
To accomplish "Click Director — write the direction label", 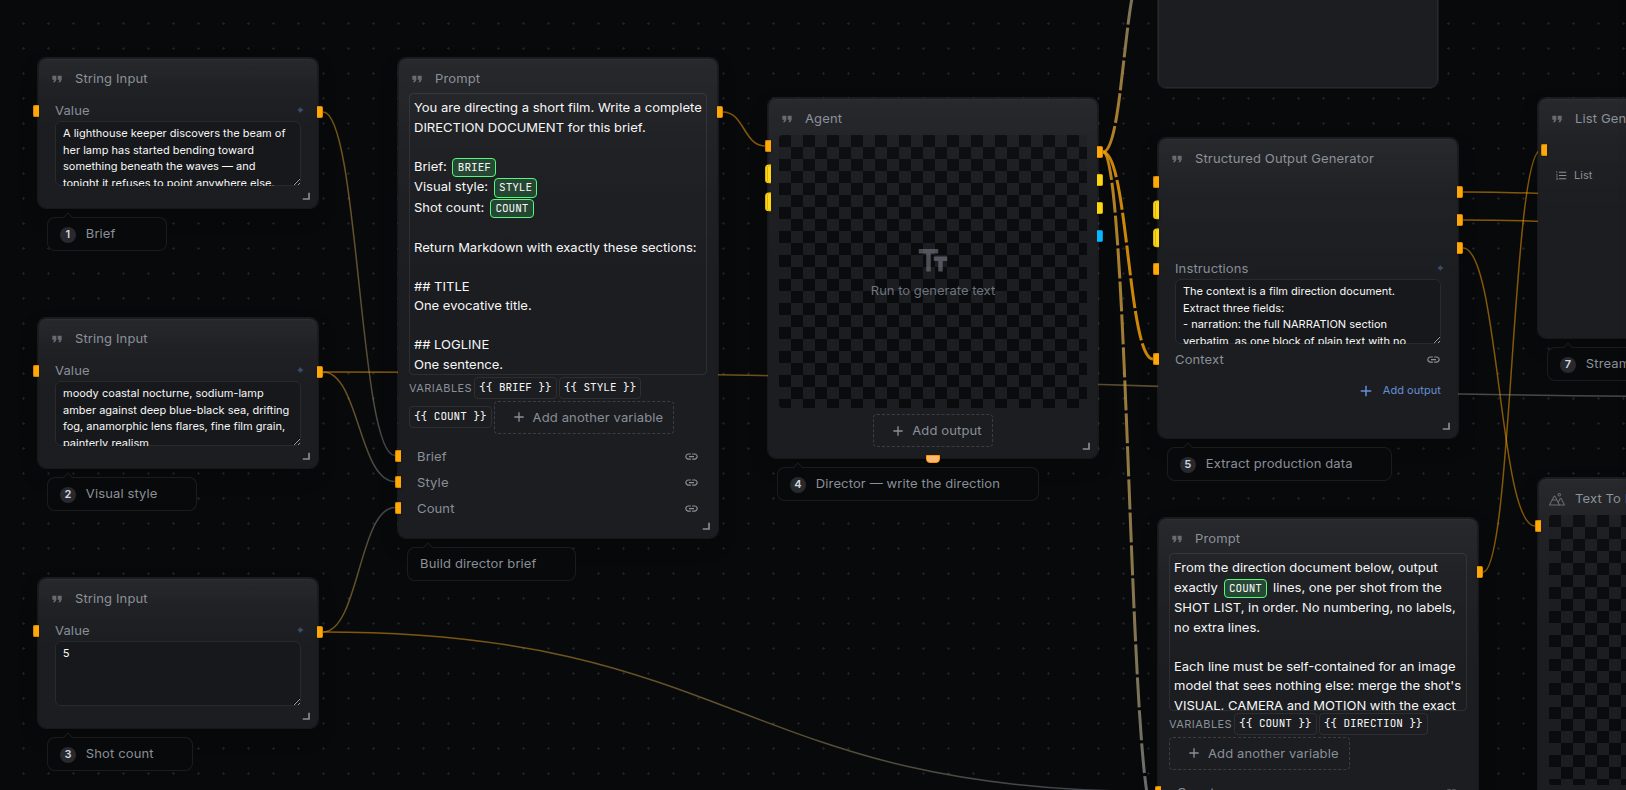I will 908,484.
